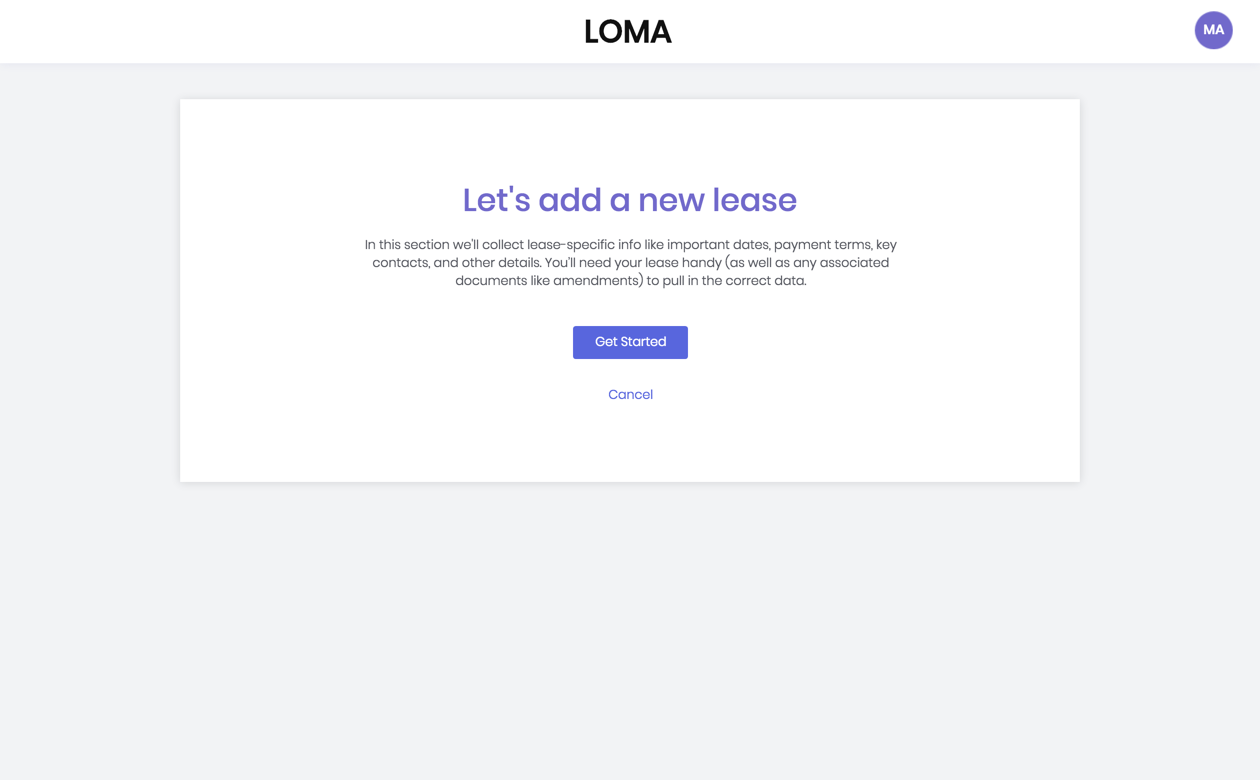
Task: Begin the new lease flow with Get Started
Action: [630, 342]
